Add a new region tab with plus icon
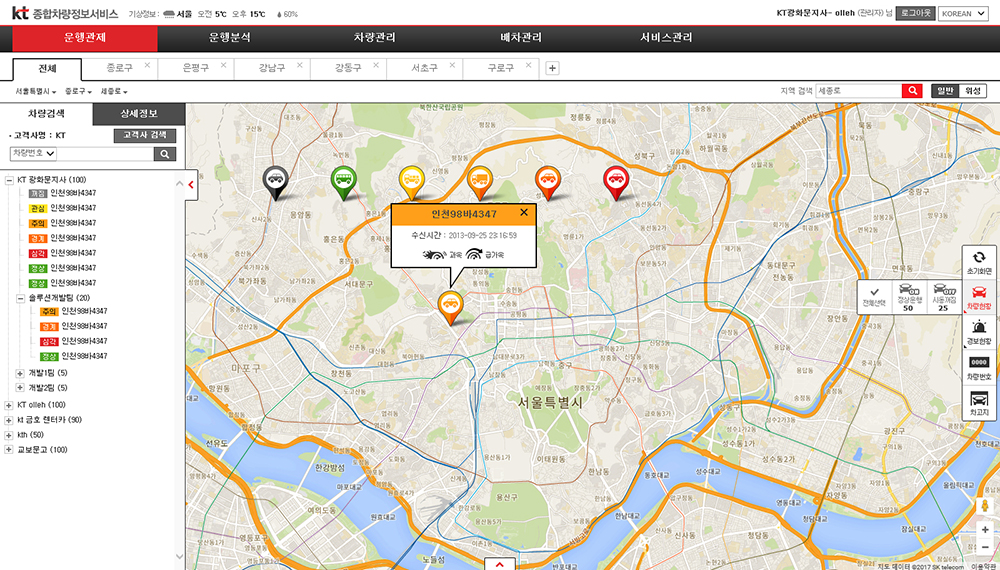 [552, 69]
